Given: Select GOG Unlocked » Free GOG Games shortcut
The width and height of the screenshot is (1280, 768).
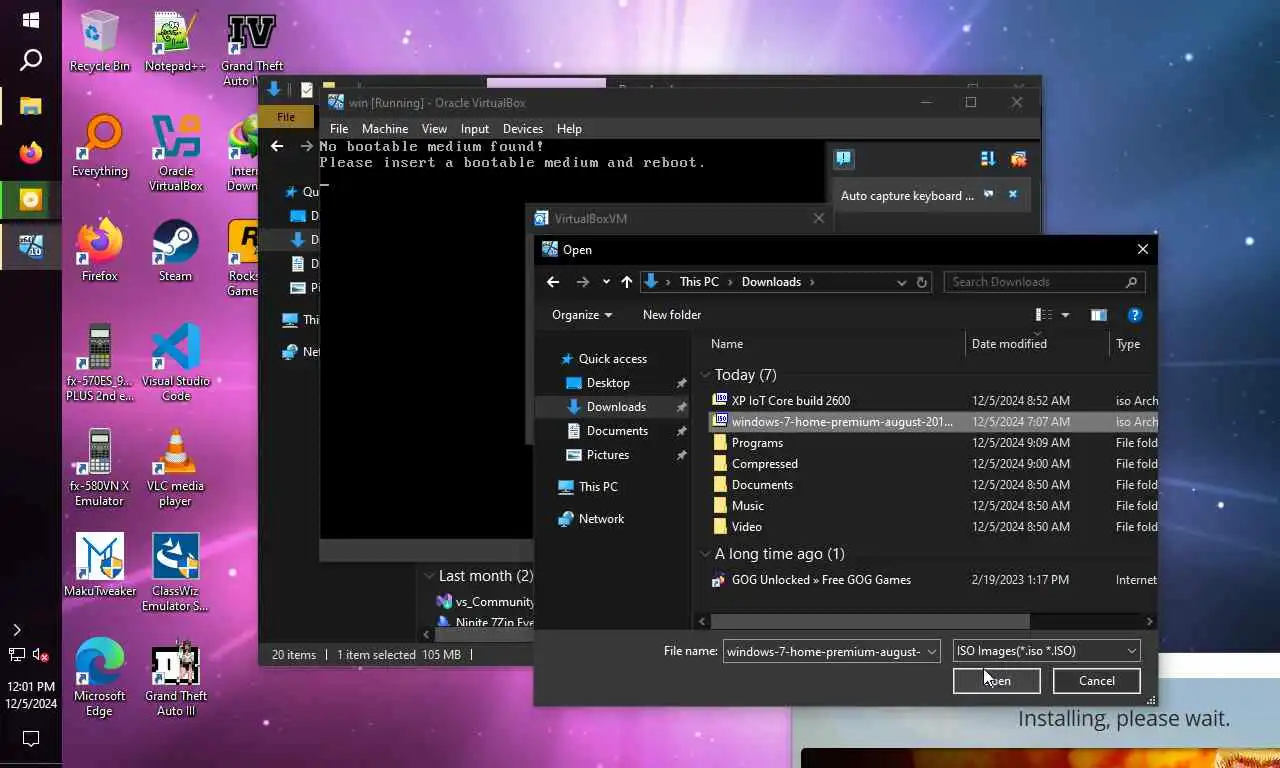Looking at the screenshot, I should click(x=821, y=580).
